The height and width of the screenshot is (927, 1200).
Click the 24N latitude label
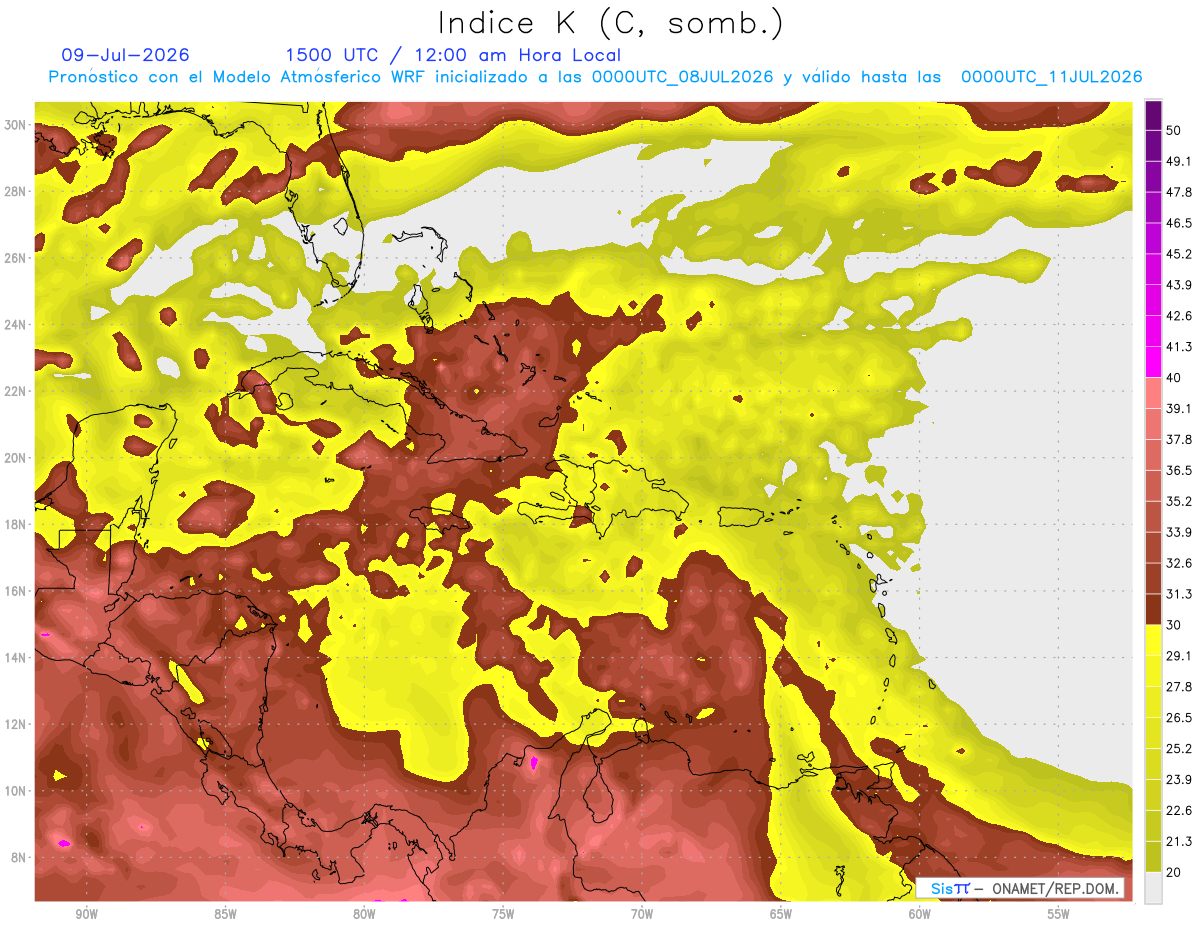tap(16, 325)
